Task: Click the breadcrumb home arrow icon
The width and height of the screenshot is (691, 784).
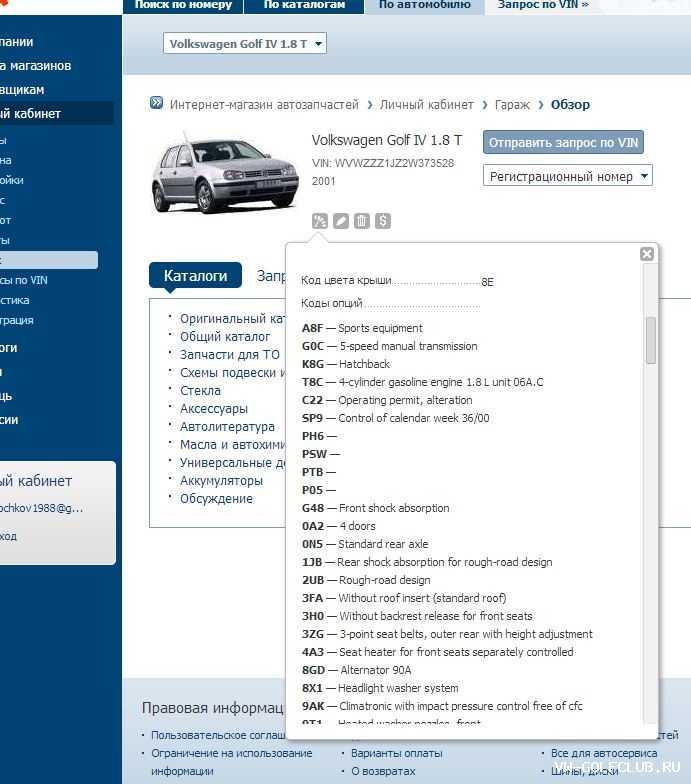Action: pyautogui.click(x=156, y=103)
